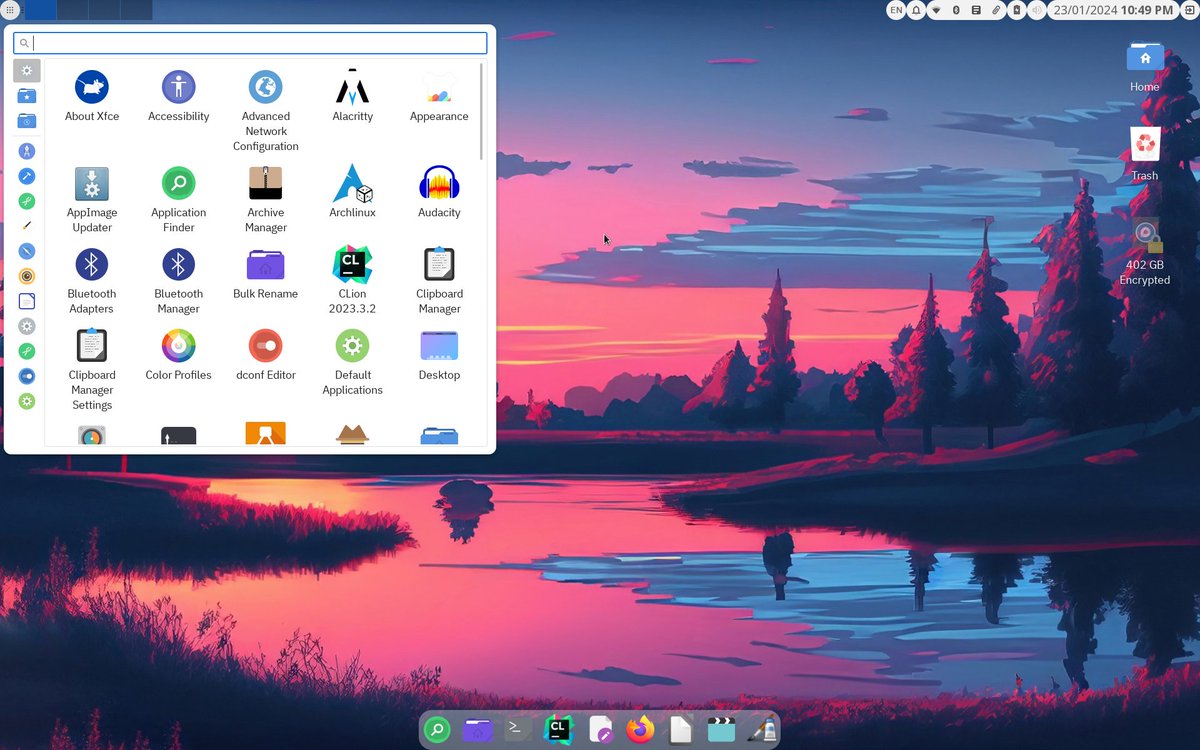This screenshot has width=1200, height=750.
Task: Select the Favorites folder-star category
Action: point(27,96)
